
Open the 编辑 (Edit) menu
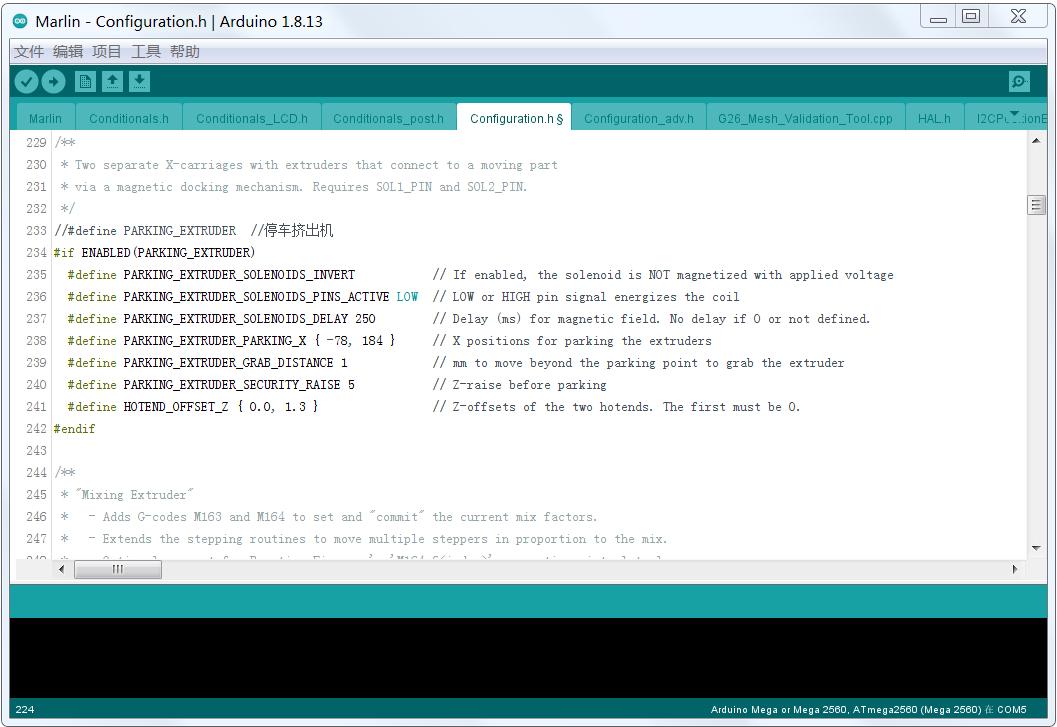[x=68, y=52]
